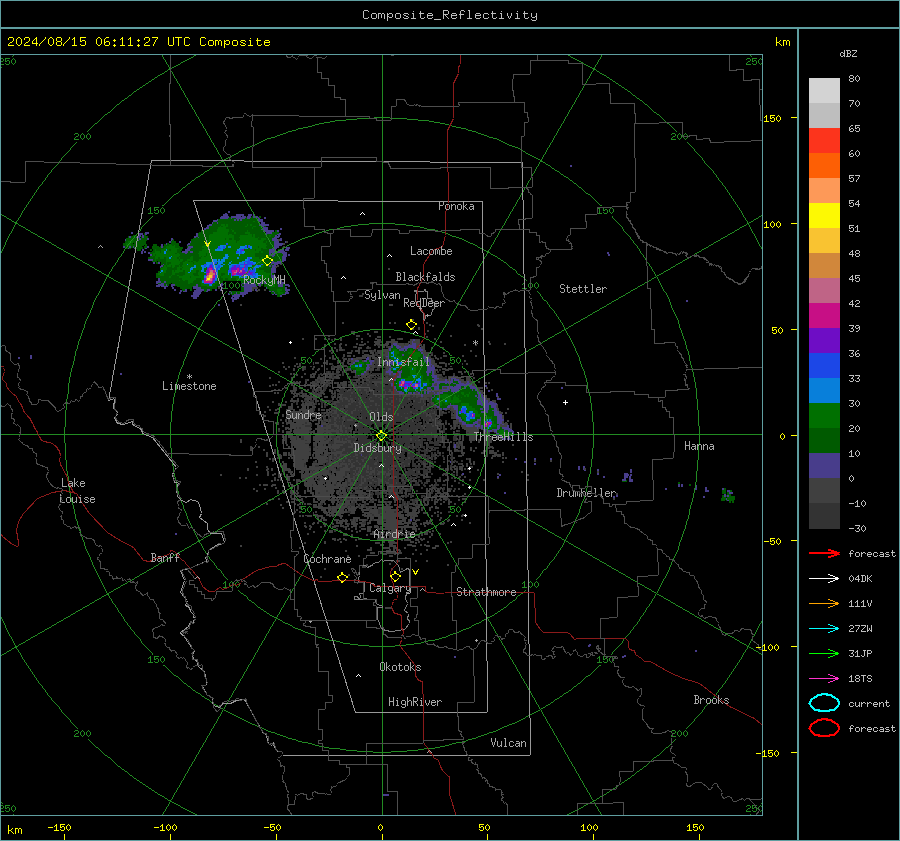Click the red forecast arrow in legend

824,553
